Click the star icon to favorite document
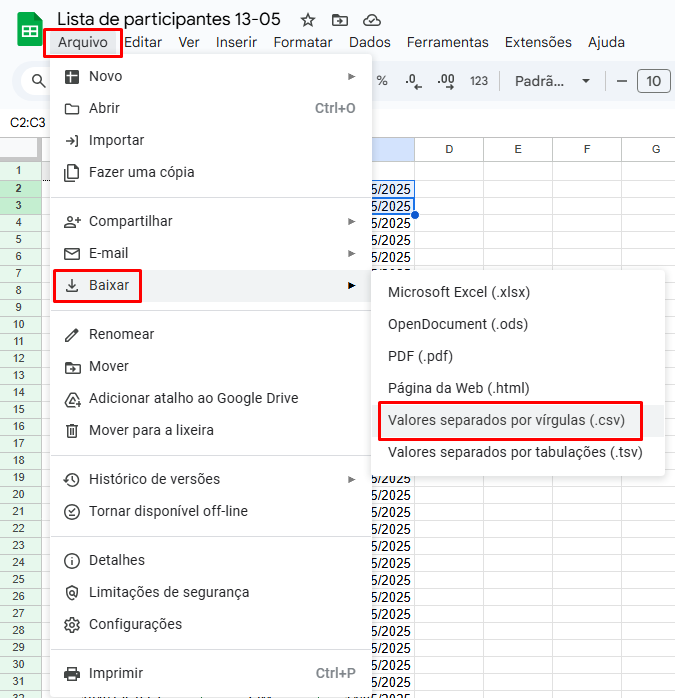Image resolution: width=675 pixels, height=698 pixels. coord(308,20)
